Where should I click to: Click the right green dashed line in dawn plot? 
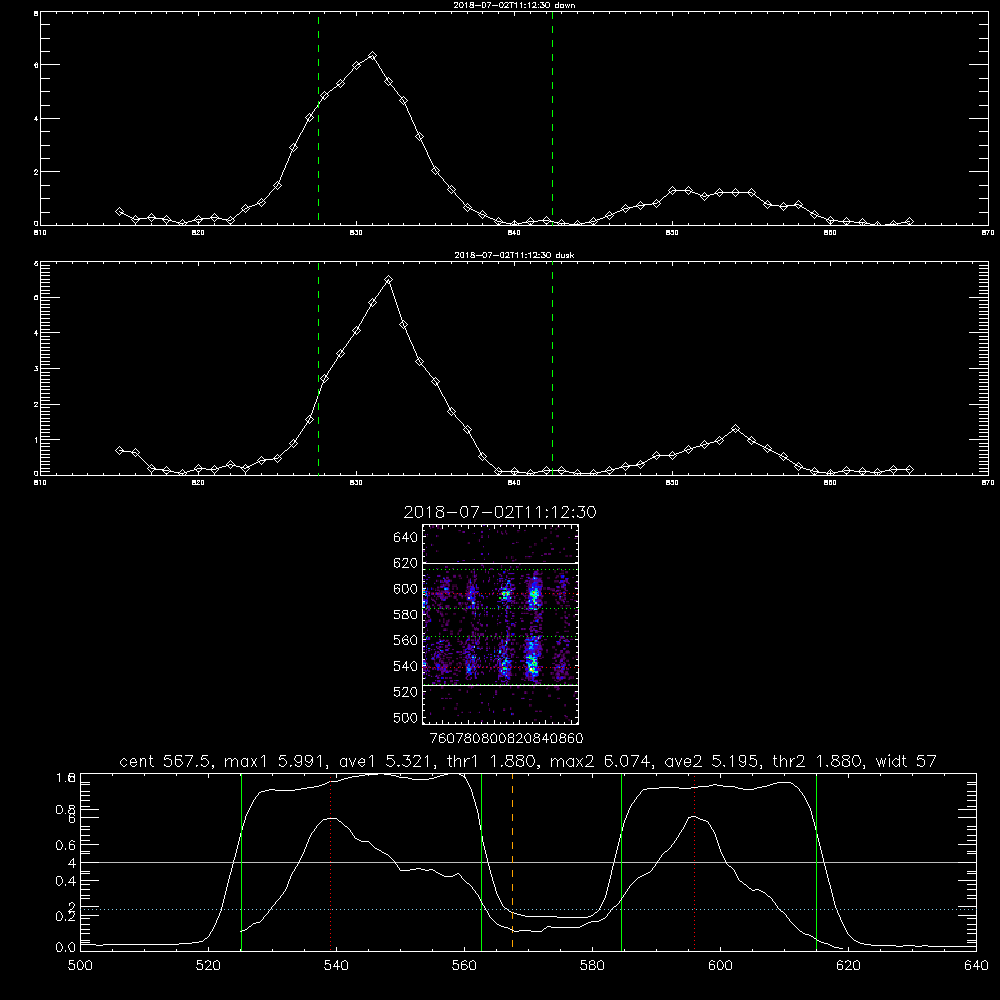552,118
